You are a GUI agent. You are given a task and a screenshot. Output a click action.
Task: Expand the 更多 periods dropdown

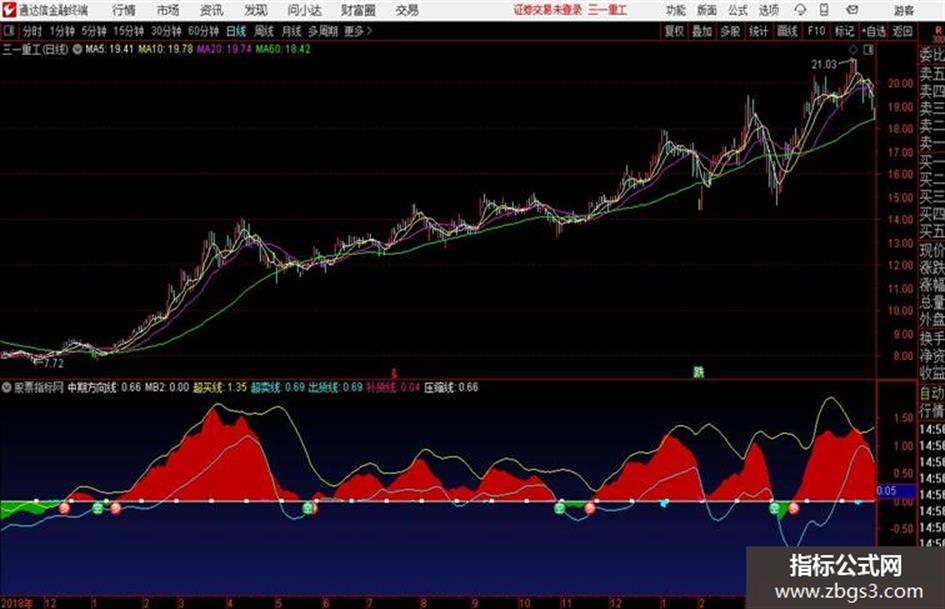[358, 31]
